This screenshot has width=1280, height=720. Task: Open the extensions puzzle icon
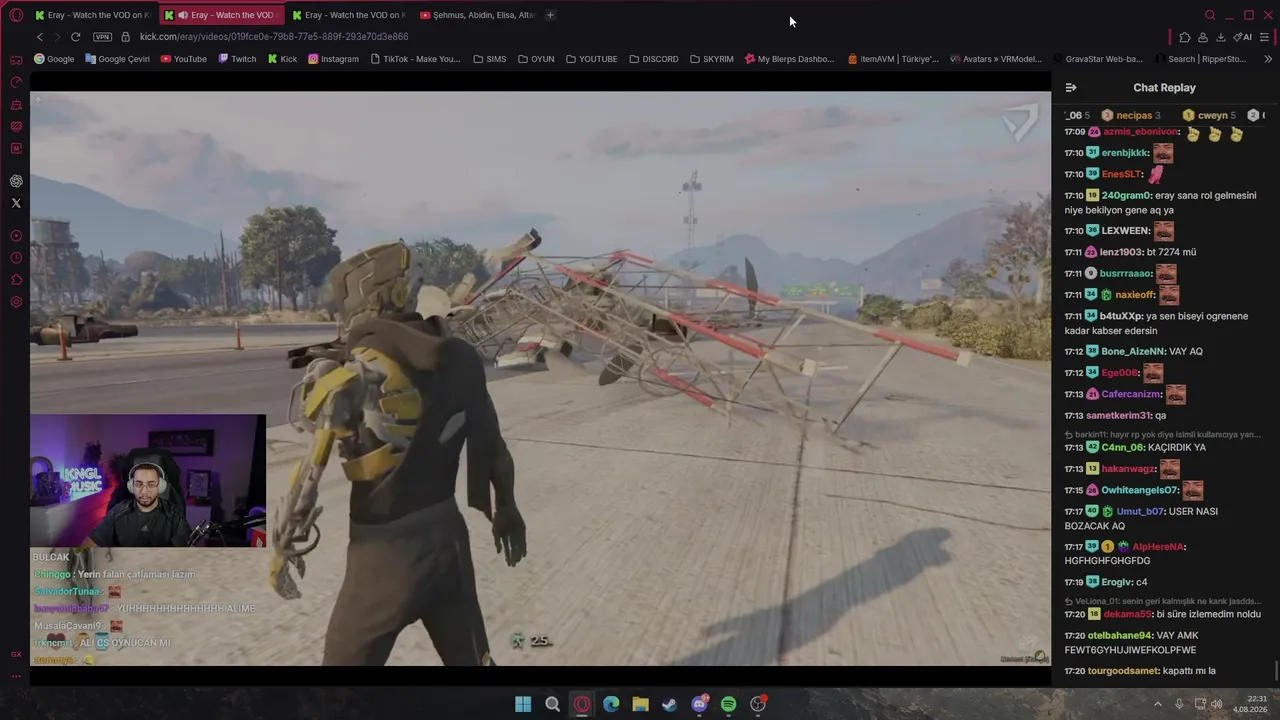coord(1185,37)
